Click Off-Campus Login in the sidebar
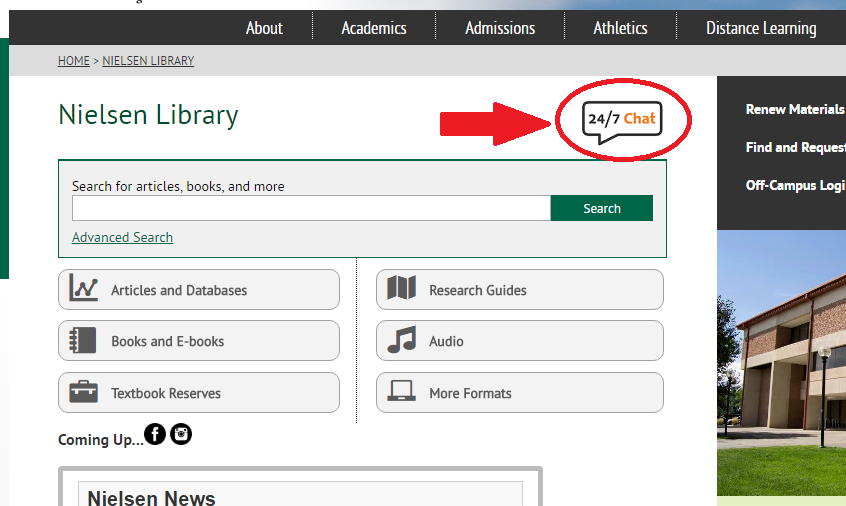The width and height of the screenshot is (846, 506). [796, 186]
